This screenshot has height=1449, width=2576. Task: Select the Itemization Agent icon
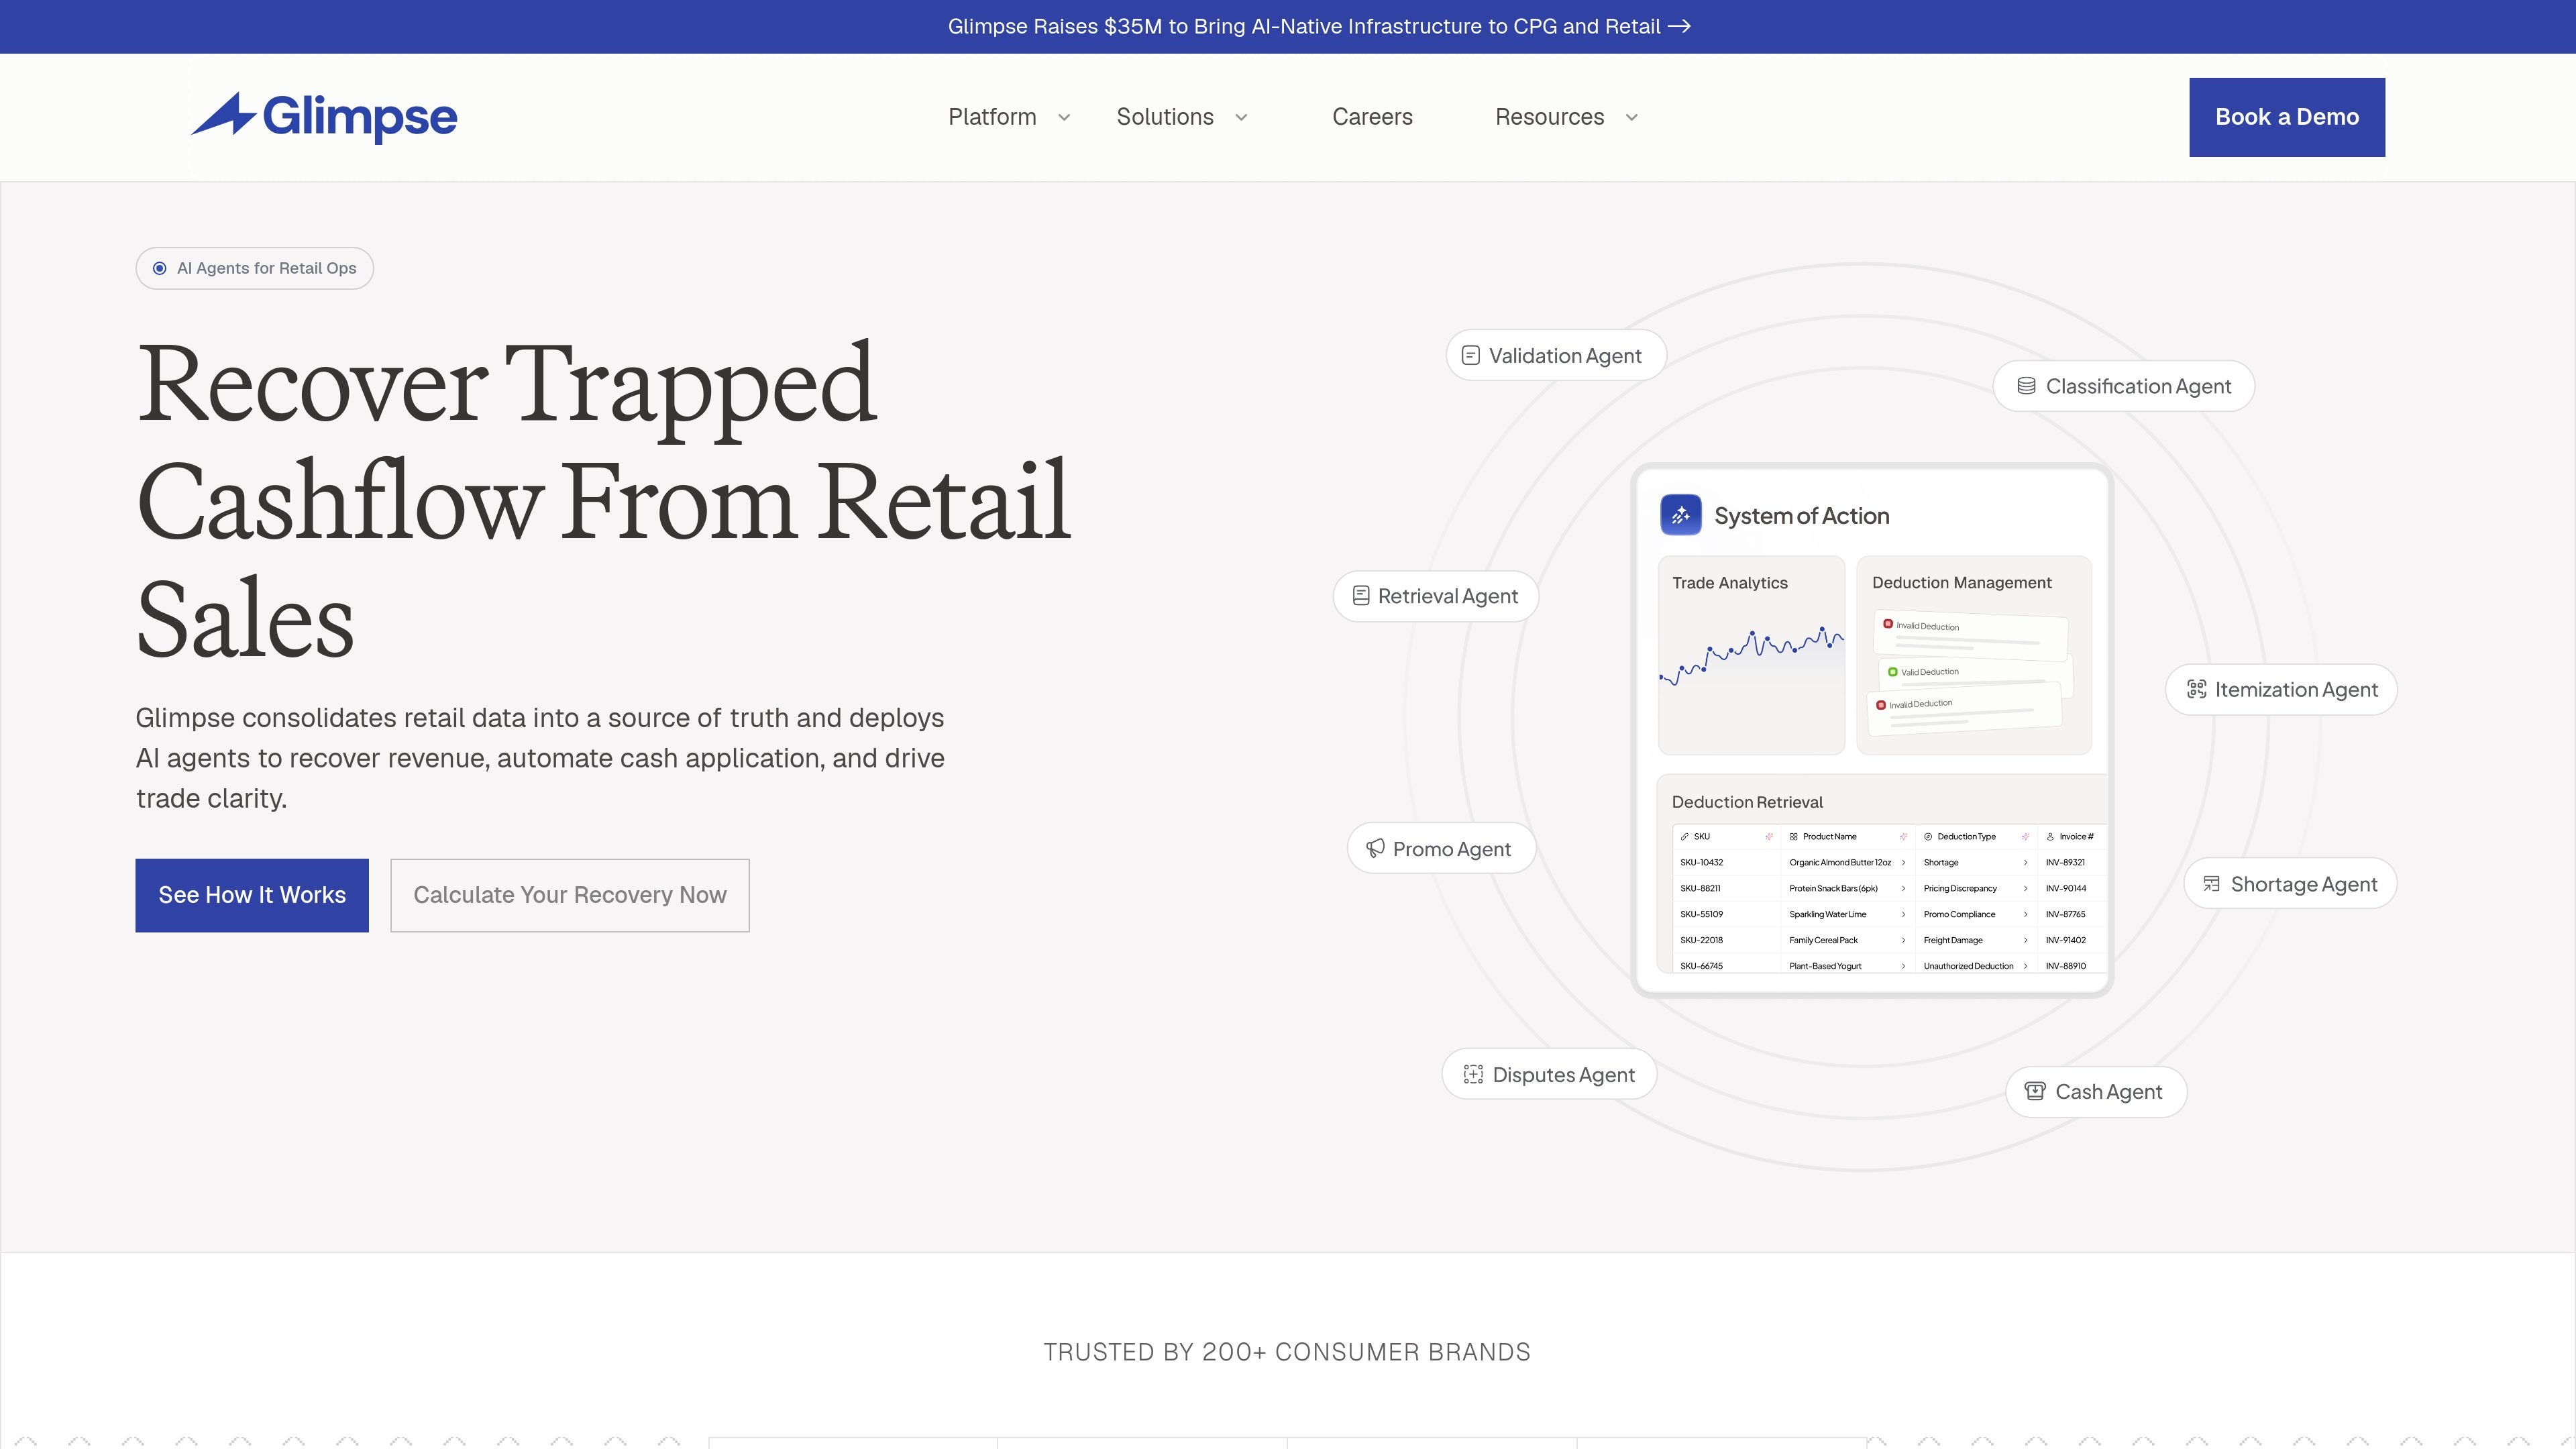click(x=2196, y=689)
